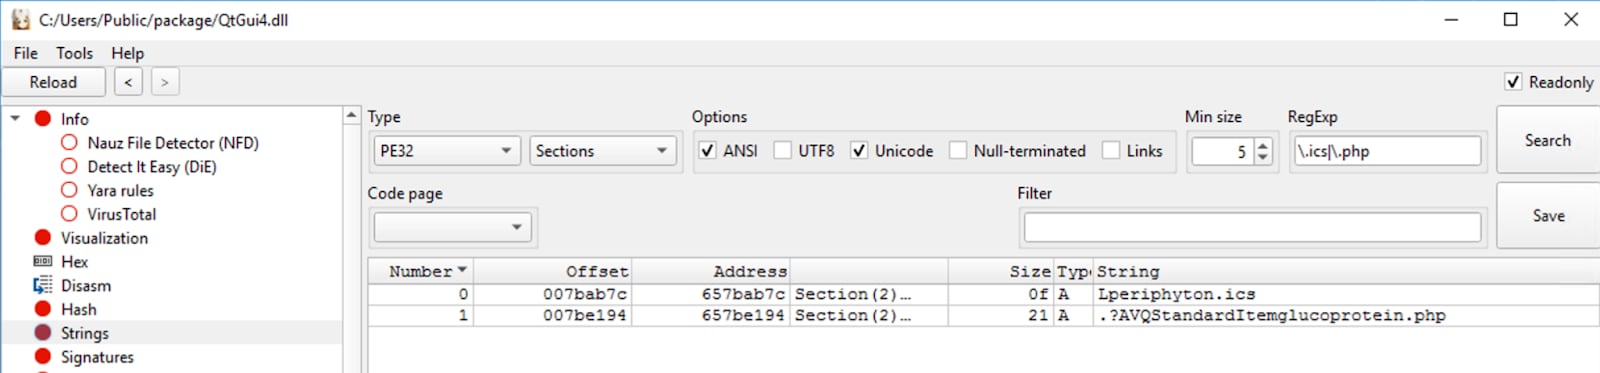Enable the UTF8 checkbox
This screenshot has height=373, width=1600.
click(783, 151)
